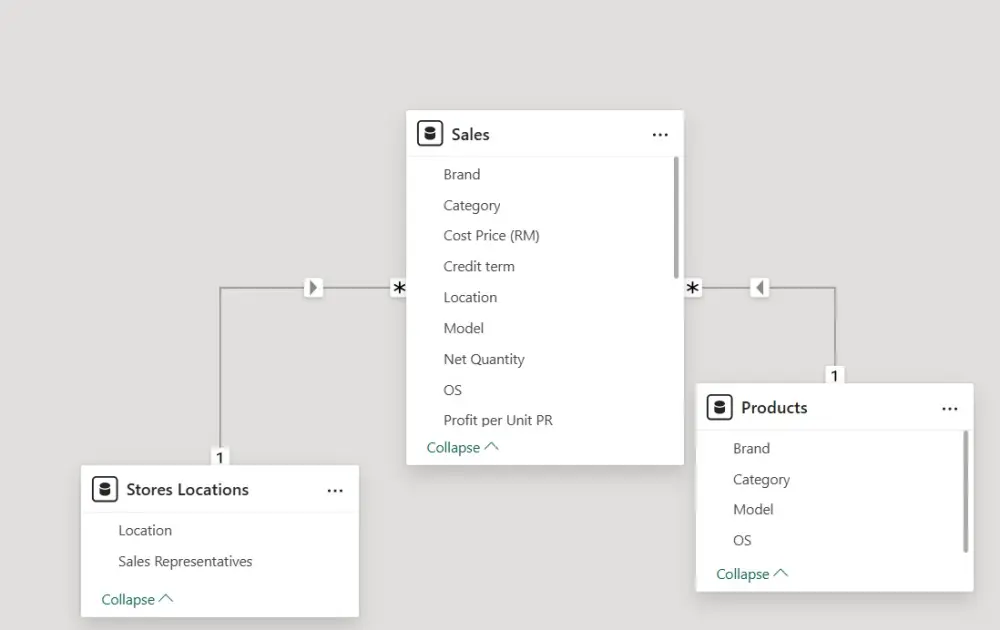Click the database icon on Stores Locations
This screenshot has height=630, width=1000.
tap(104, 489)
